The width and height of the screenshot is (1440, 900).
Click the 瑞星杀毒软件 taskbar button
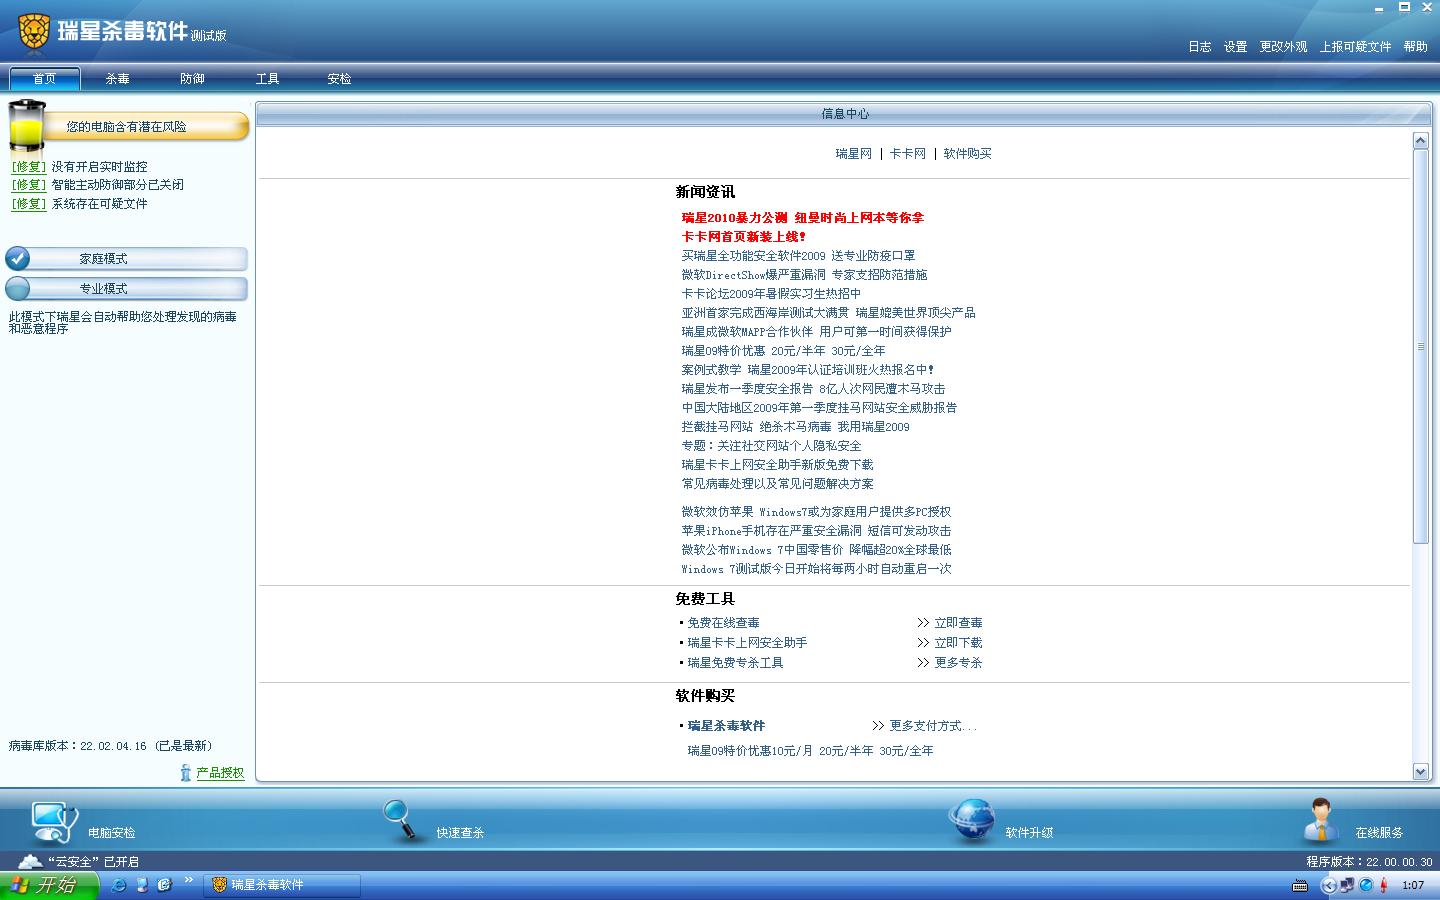click(x=282, y=885)
